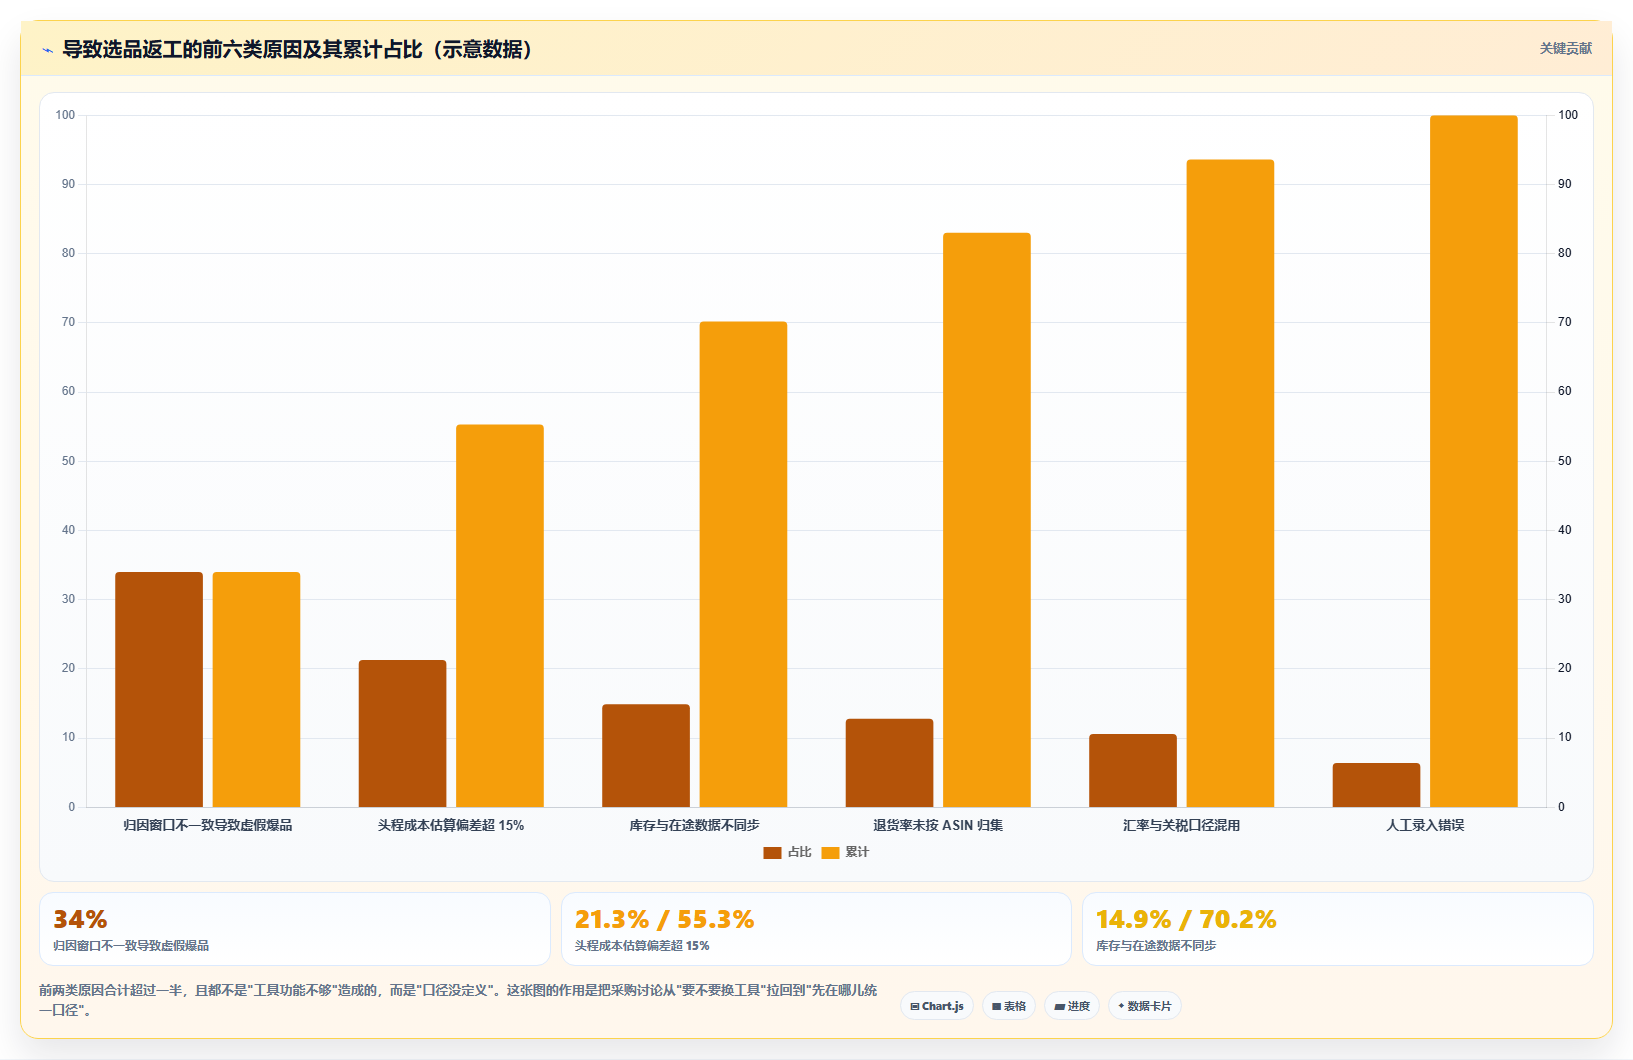Screen dimensions: 1633x1060
Task: Toggle the 累计 legend item
Action: click(x=845, y=852)
